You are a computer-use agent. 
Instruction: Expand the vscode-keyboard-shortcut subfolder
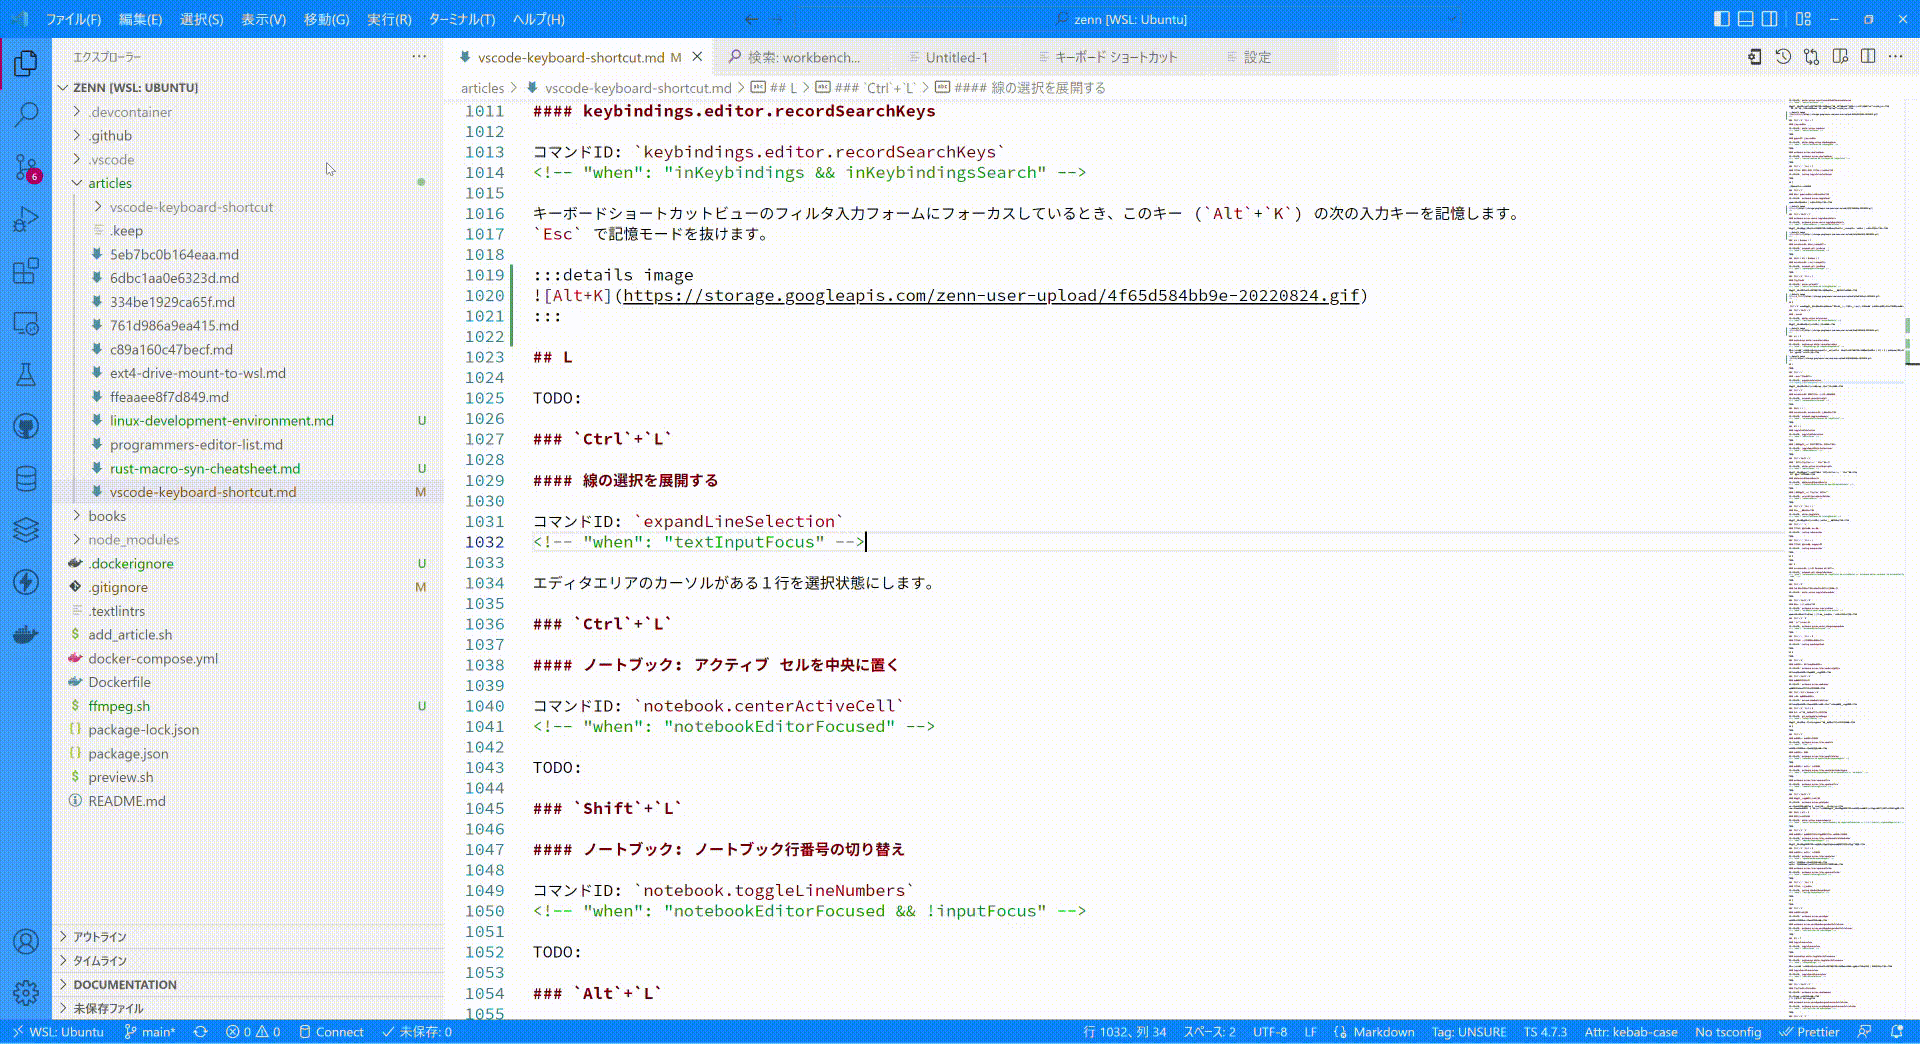(x=247, y=207)
